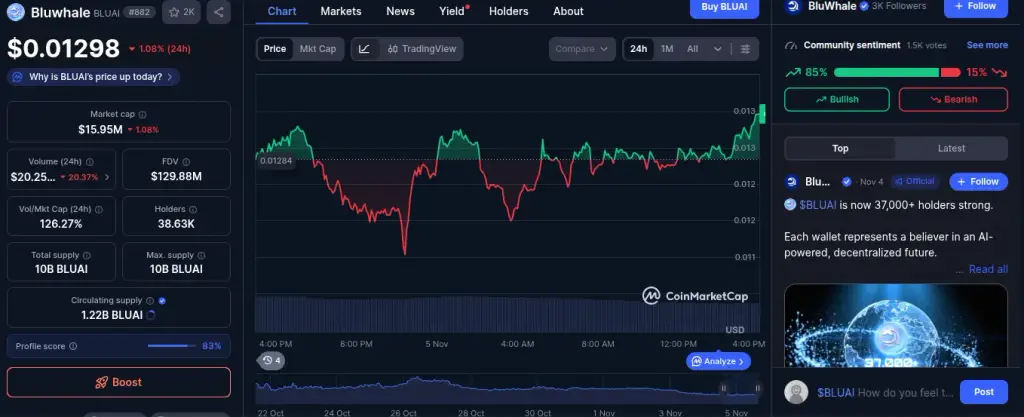Viewport: 1024px width, 417px height.
Task: Open Vol/Mkt Cap (24h) info icon
Action: (x=99, y=209)
